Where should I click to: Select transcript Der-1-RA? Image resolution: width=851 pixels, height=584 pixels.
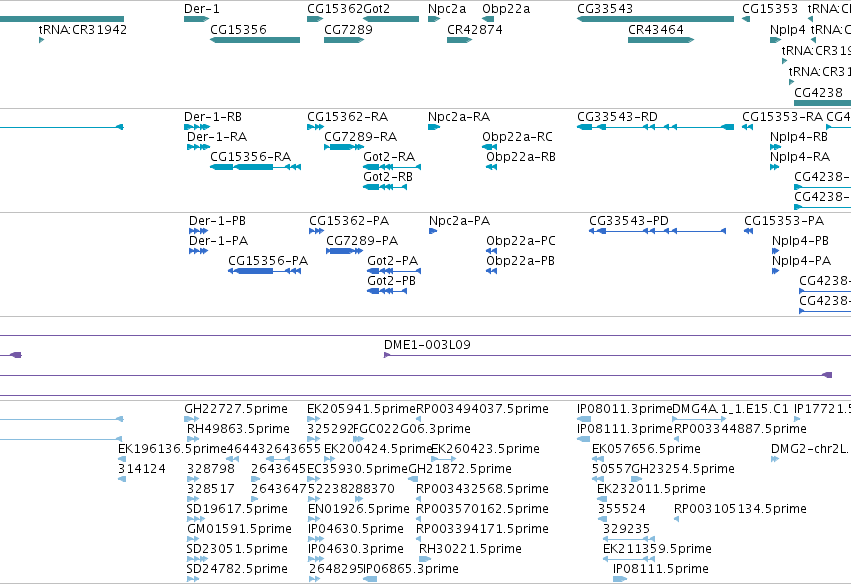coord(199,147)
